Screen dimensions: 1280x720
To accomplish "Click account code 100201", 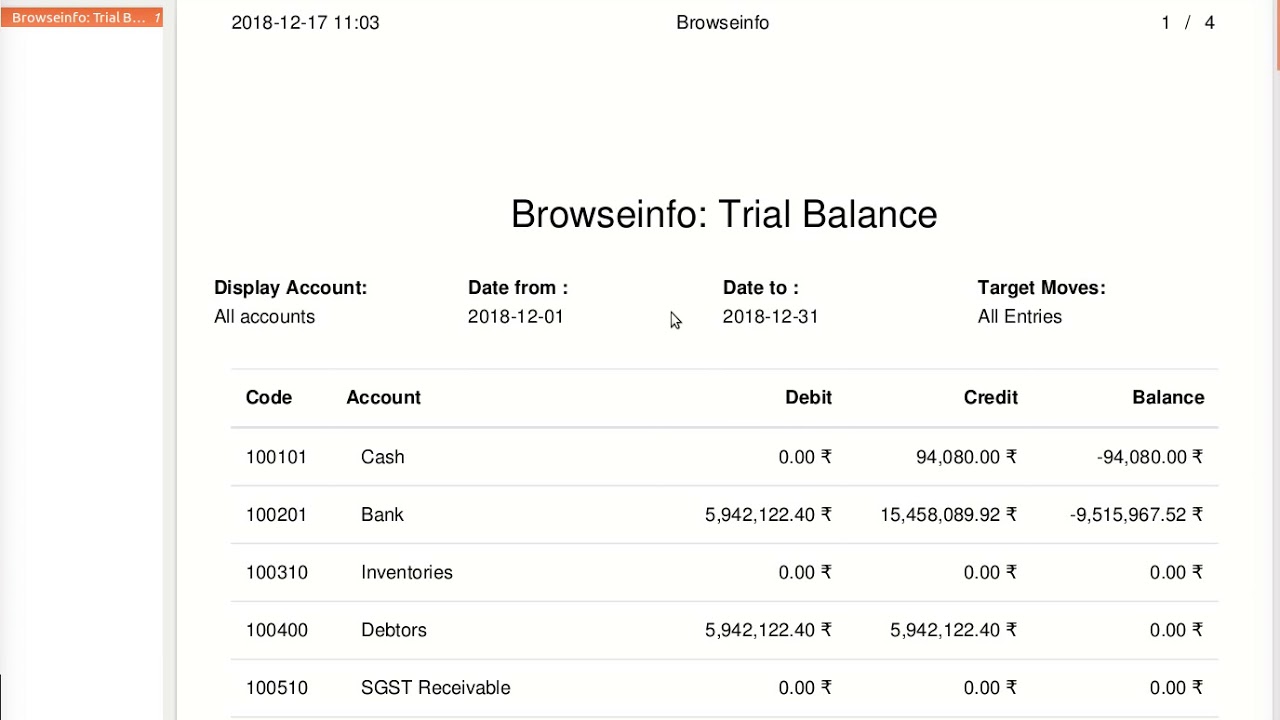I will click(x=277, y=515).
